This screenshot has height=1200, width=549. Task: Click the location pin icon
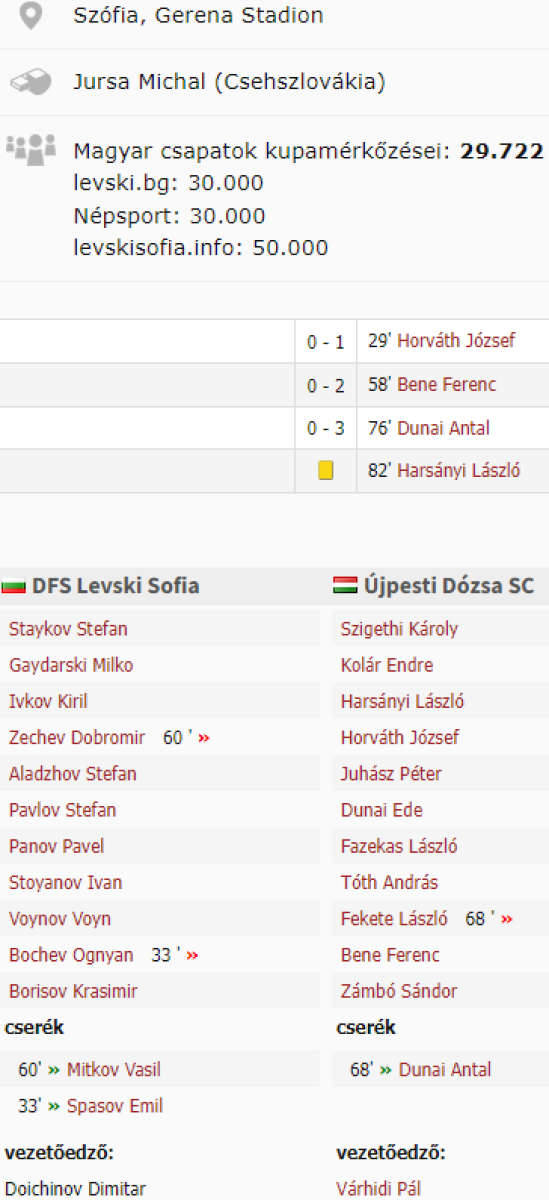pyautogui.click(x=33, y=17)
